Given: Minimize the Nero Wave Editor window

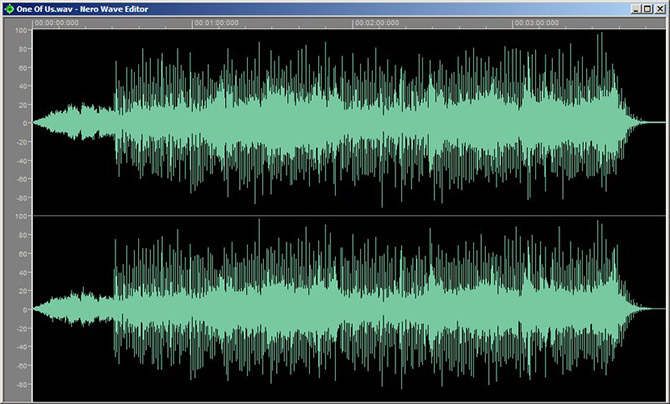Looking at the screenshot, I should 636,8.
